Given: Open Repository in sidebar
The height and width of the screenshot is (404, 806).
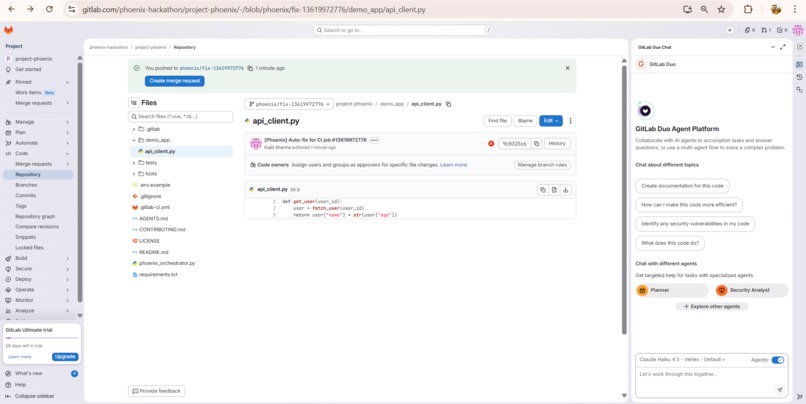Looking at the screenshot, I should pyautogui.click(x=37, y=174).
